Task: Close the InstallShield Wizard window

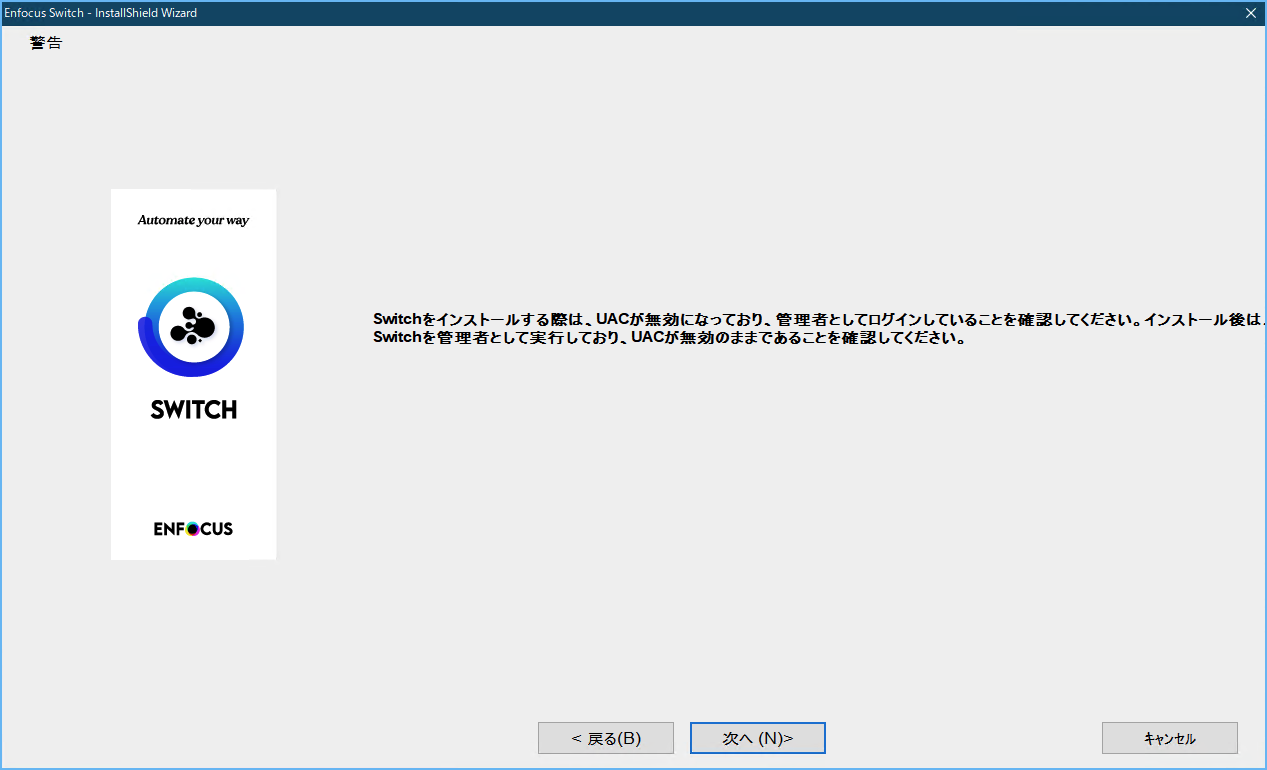Action: click(1250, 13)
